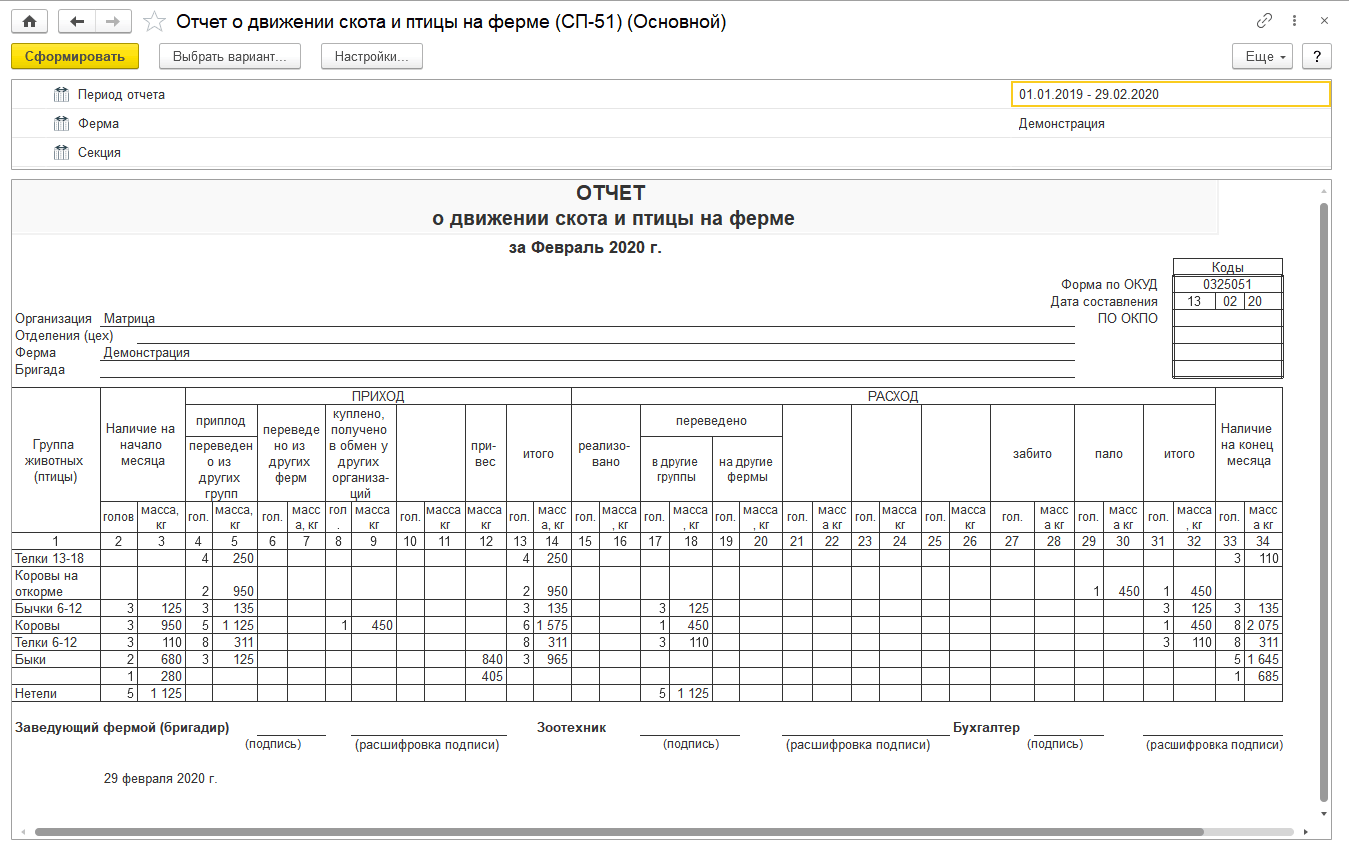This screenshot has height=850, width=1349.
Task: Select the забито column header
Action: (1032, 453)
